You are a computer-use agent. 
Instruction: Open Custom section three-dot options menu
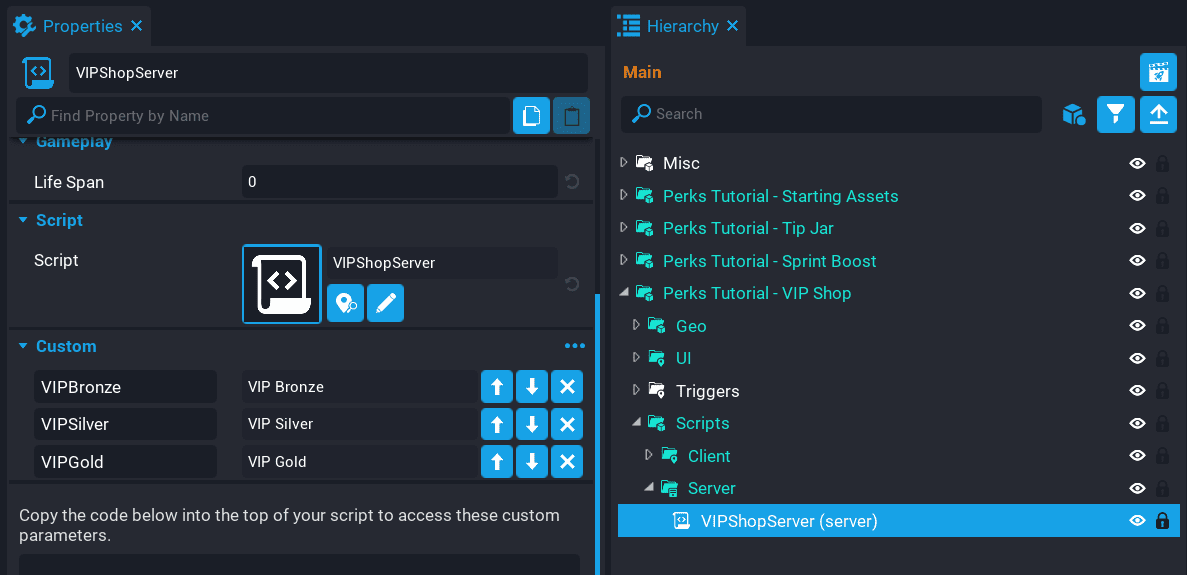click(x=574, y=346)
